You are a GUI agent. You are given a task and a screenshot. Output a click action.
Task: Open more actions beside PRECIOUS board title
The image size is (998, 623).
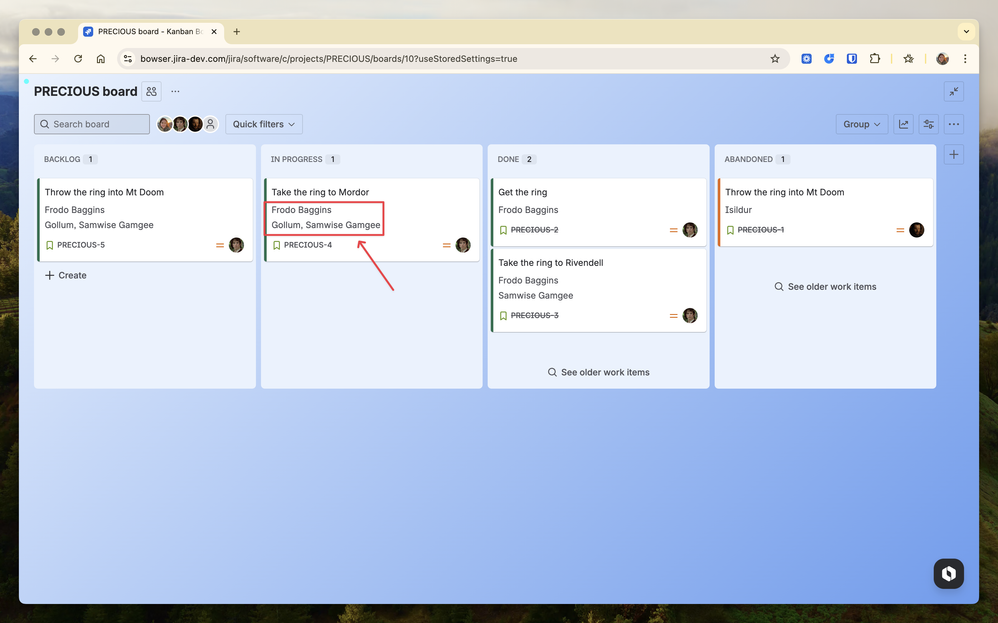pos(175,92)
